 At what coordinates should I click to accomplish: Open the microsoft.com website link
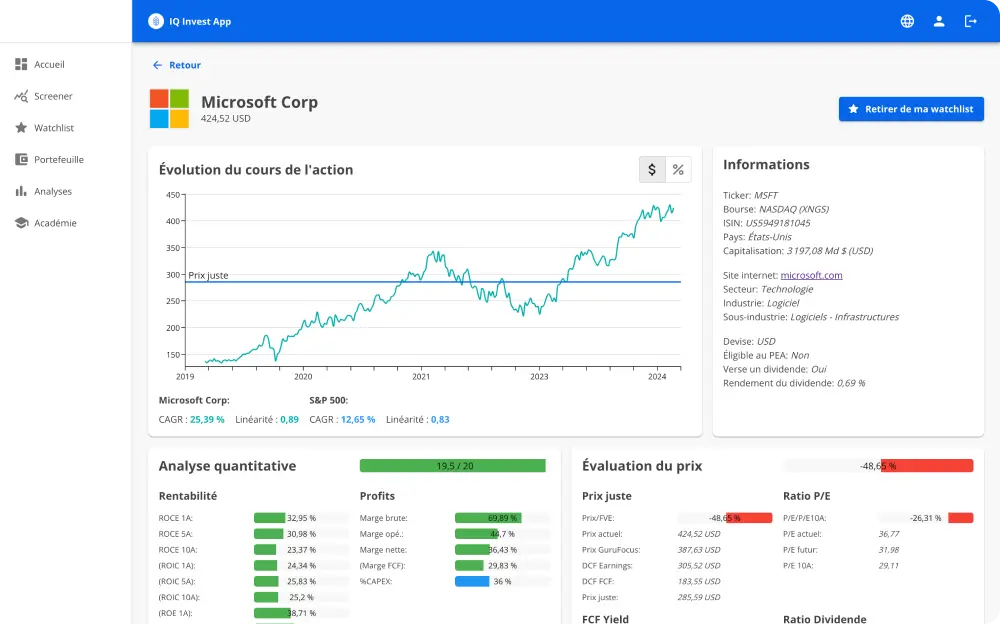pos(811,275)
